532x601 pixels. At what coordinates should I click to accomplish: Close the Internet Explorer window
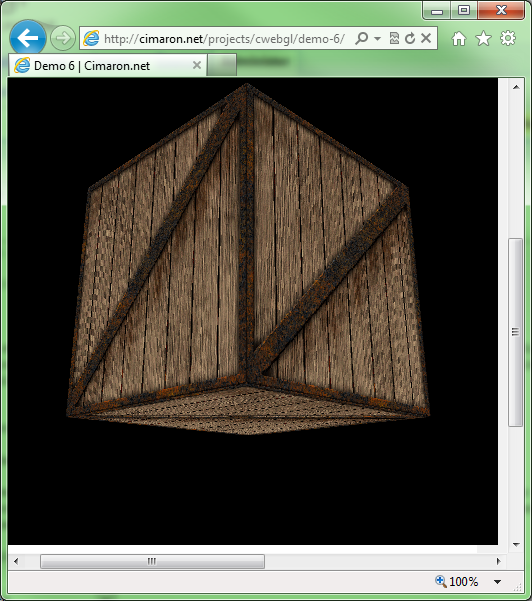(501, 10)
